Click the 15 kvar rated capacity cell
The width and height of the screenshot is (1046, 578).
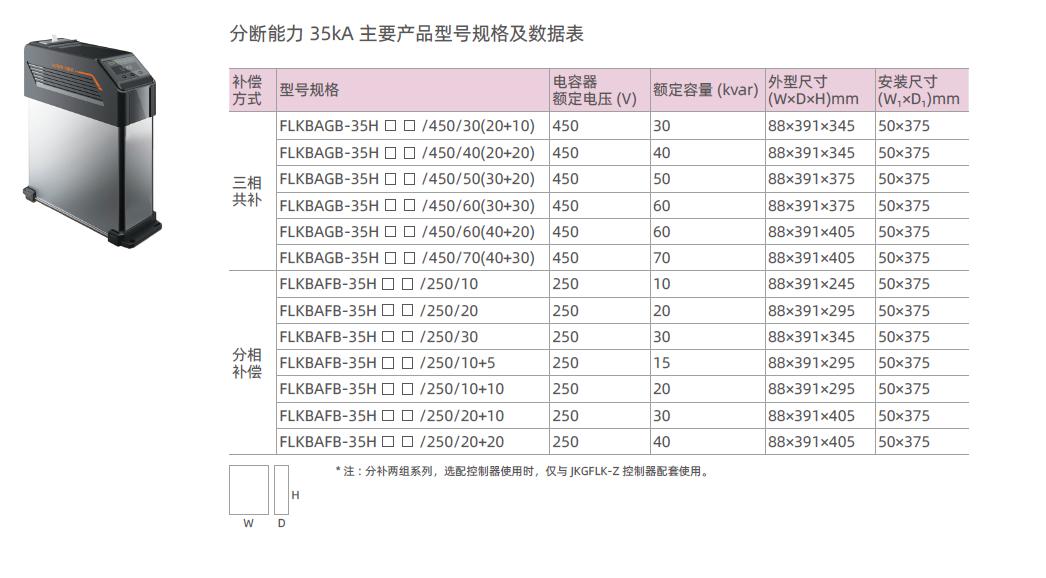click(x=662, y=363)
